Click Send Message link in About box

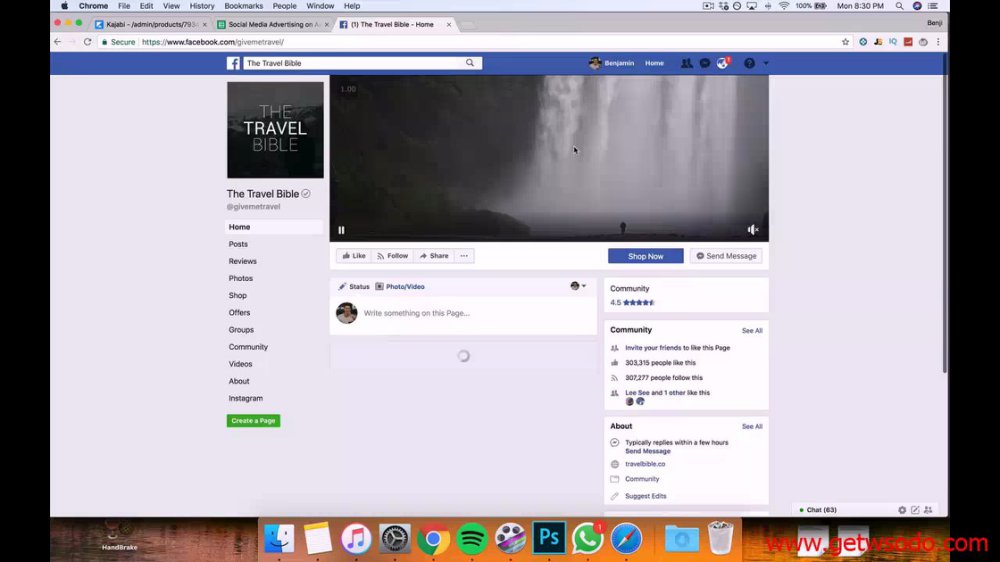647,451
